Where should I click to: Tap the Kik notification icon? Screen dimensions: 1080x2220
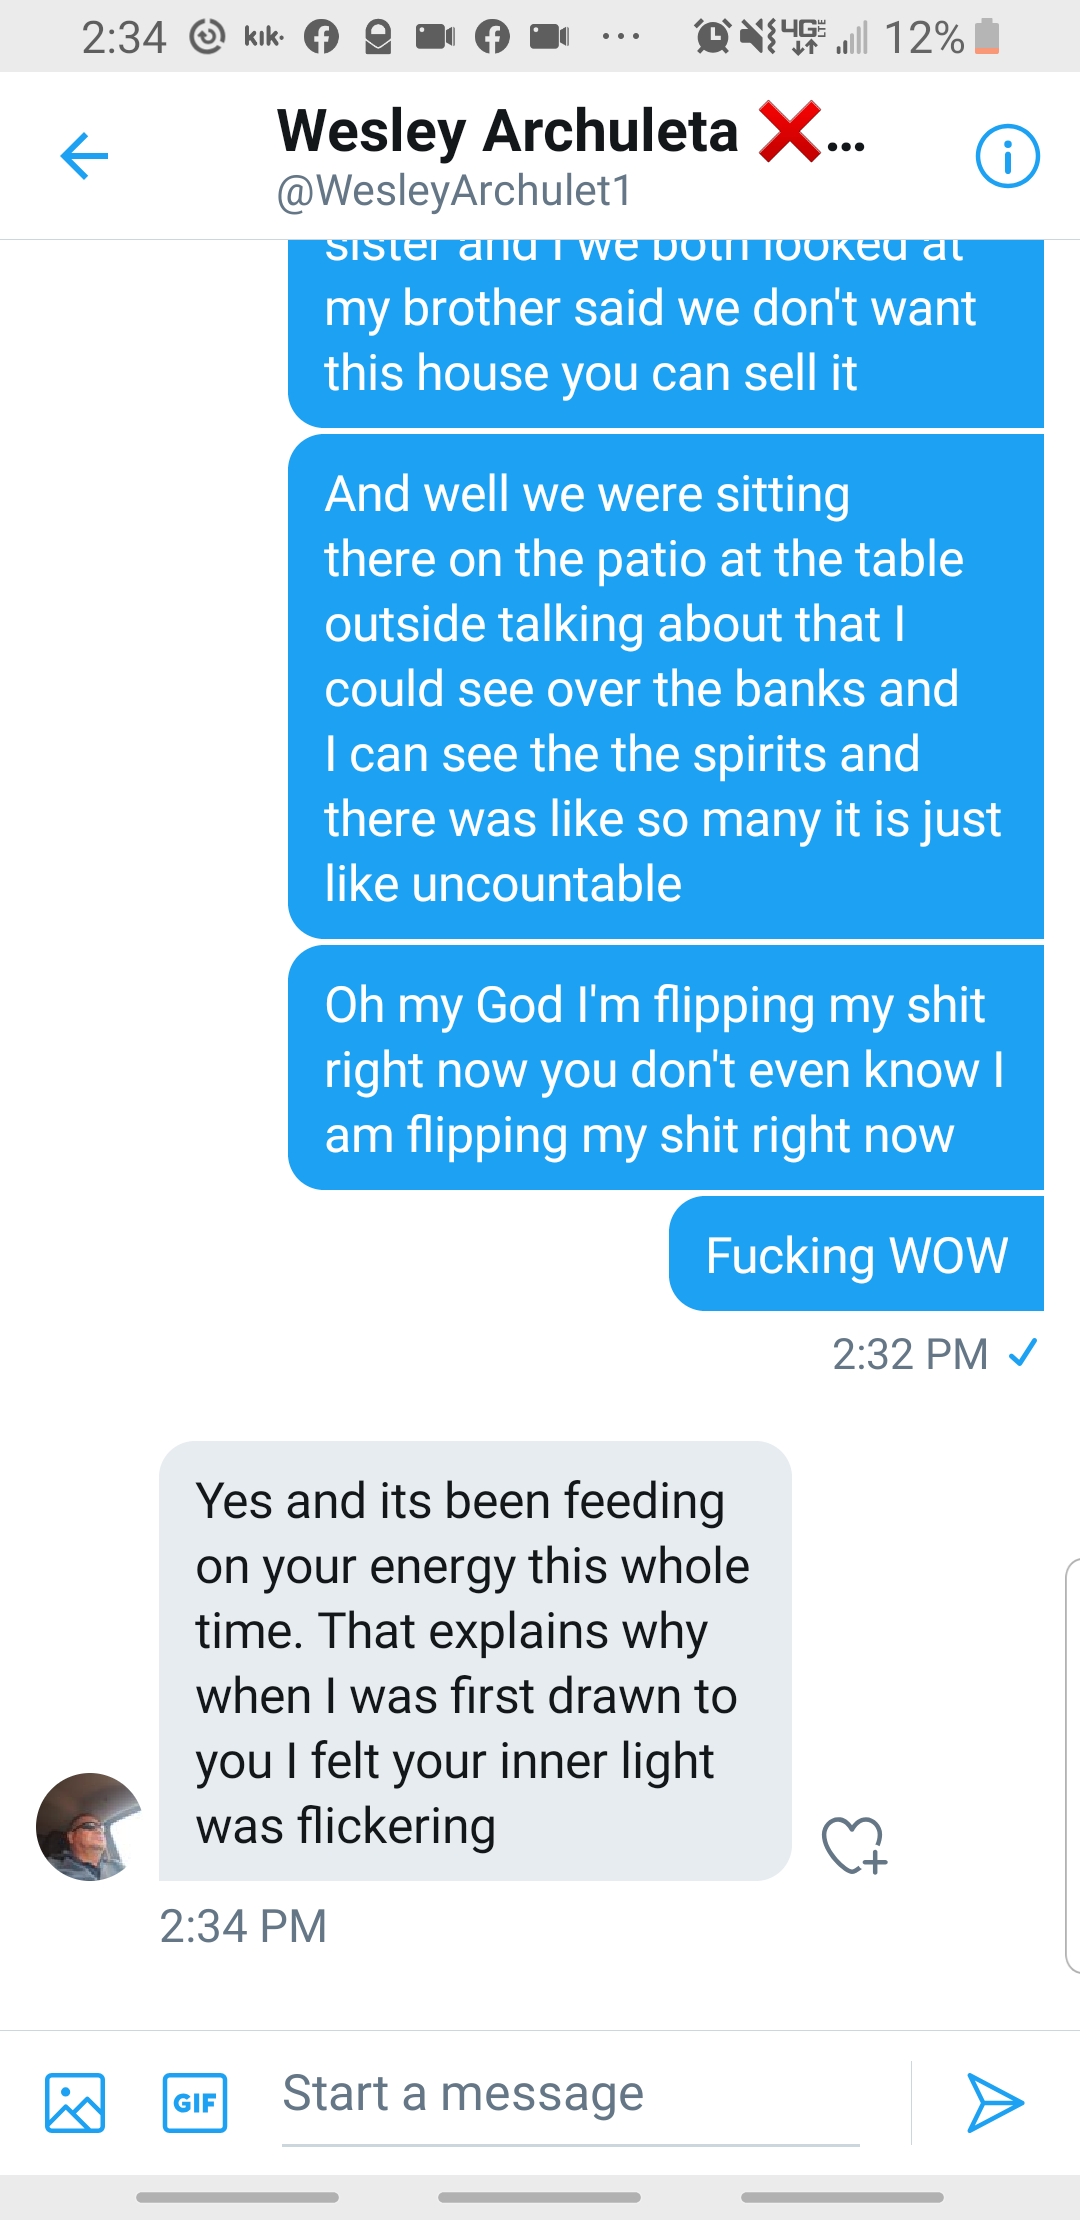tap(264, 38)
